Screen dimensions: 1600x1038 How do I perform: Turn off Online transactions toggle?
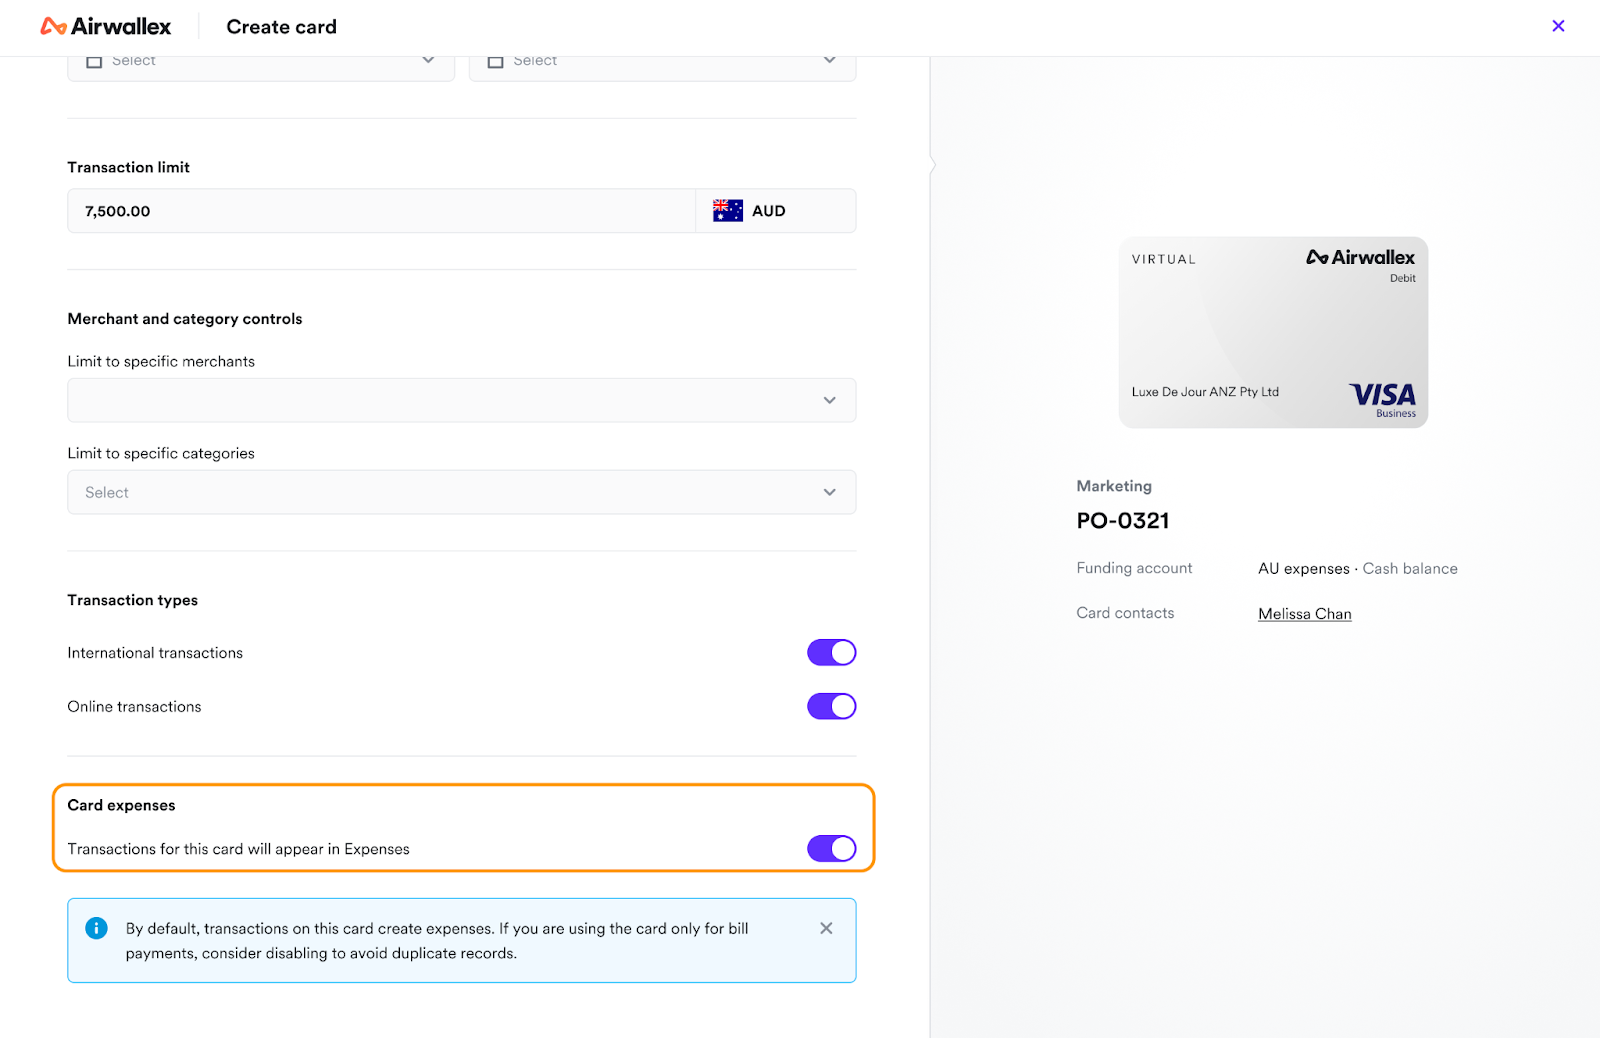click(x=831, y=707)
